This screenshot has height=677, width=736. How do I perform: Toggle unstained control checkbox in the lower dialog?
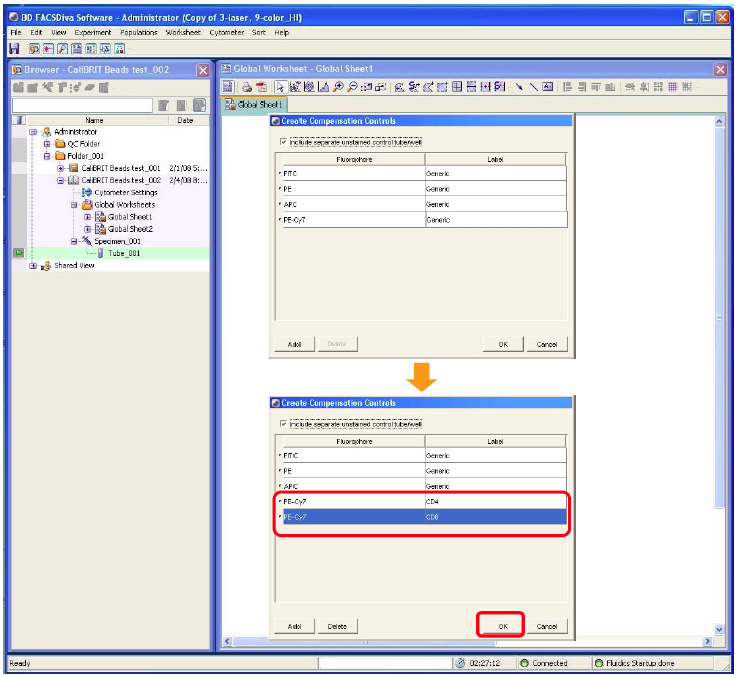coord(283,423)
